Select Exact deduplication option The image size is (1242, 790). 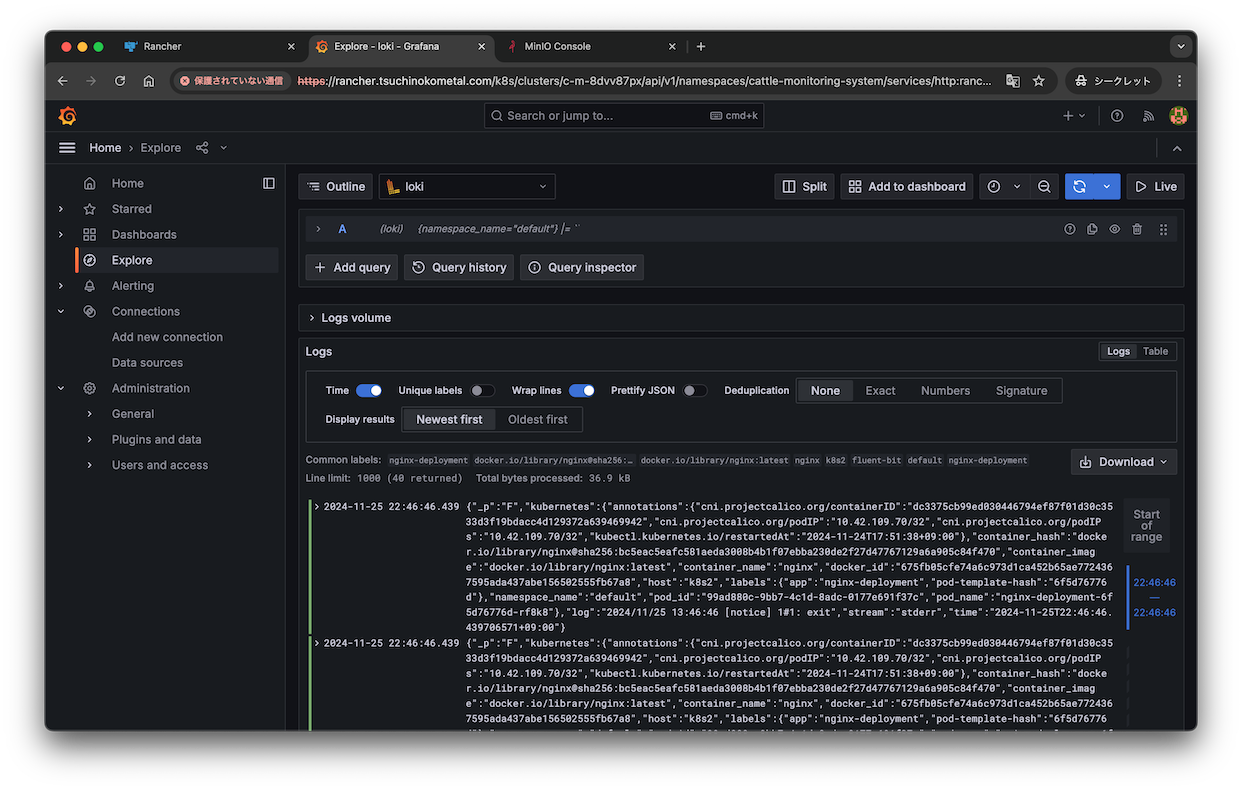click(x=880, y=391)
